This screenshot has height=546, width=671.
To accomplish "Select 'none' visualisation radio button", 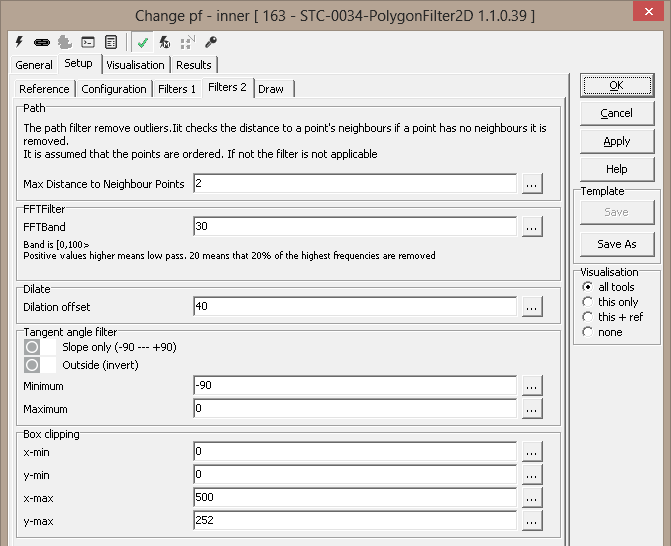I will tap(588, 332).
